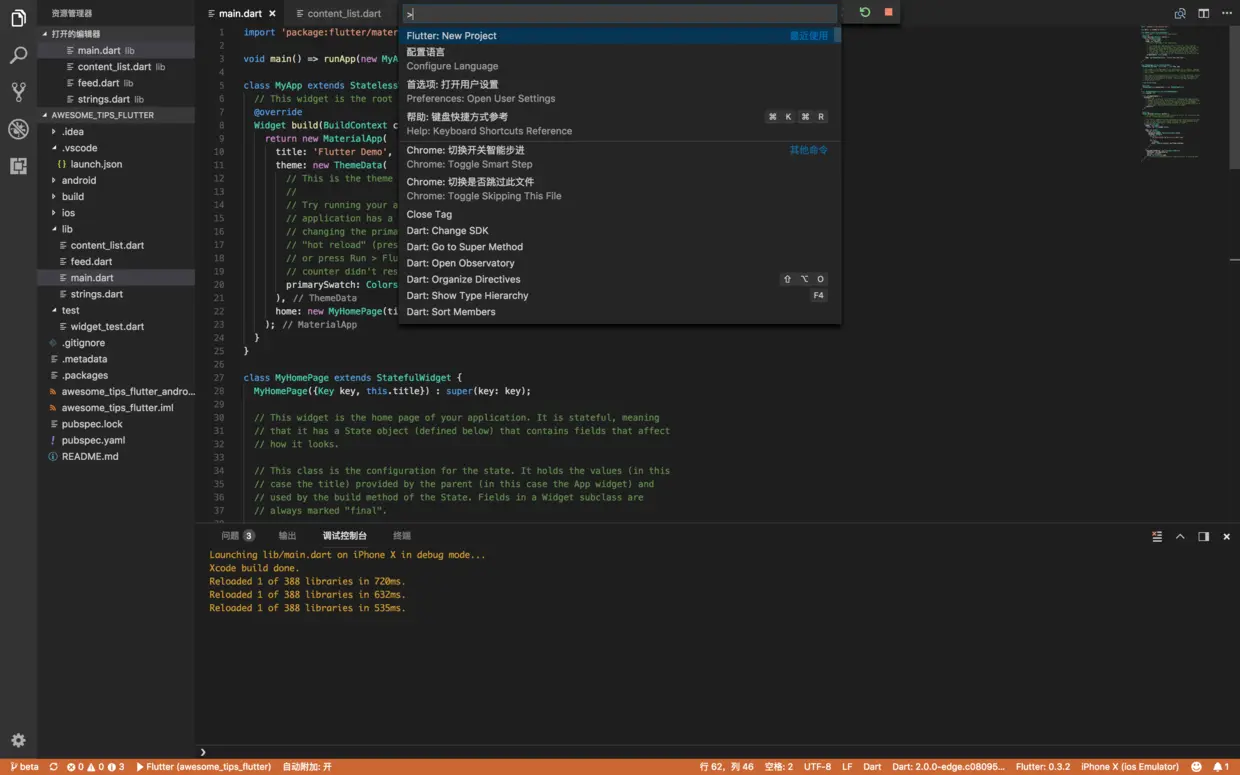Image resolution: width=1240 pixels, height=775 pixels.
Task: Click the Manage gear icon
Action: [18, 740]
